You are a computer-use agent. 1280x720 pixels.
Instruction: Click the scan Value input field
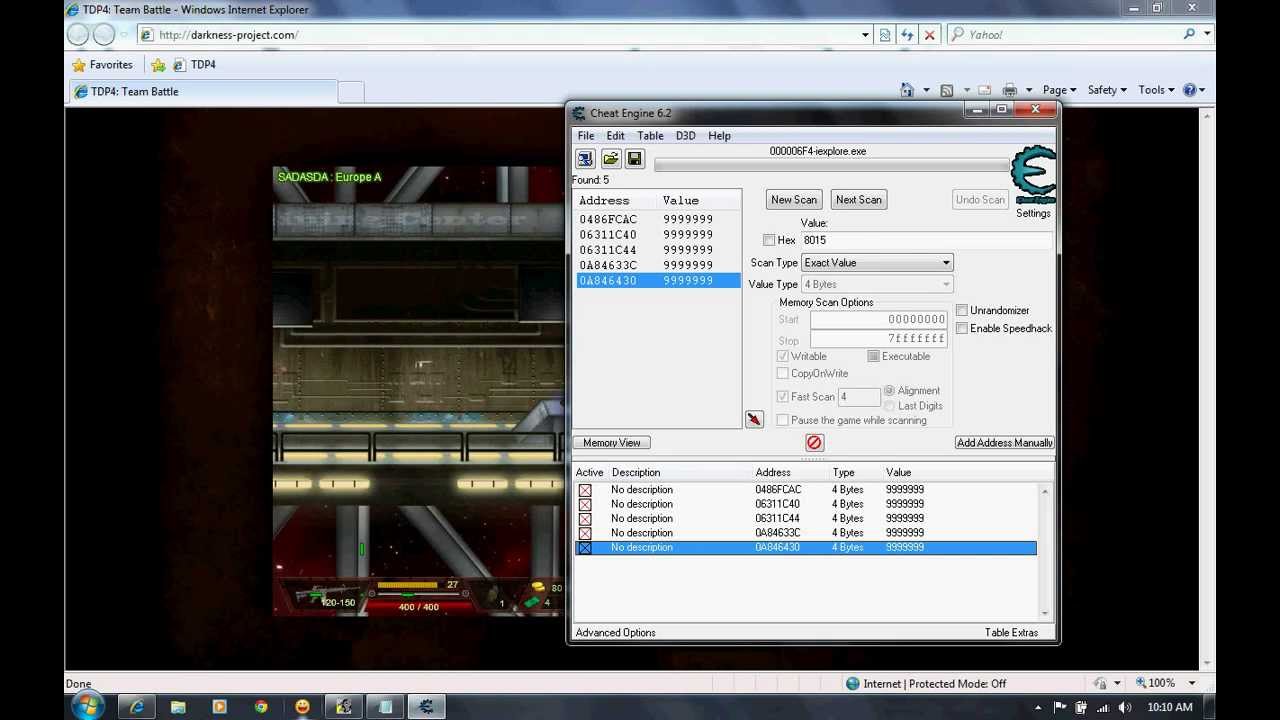924,240
